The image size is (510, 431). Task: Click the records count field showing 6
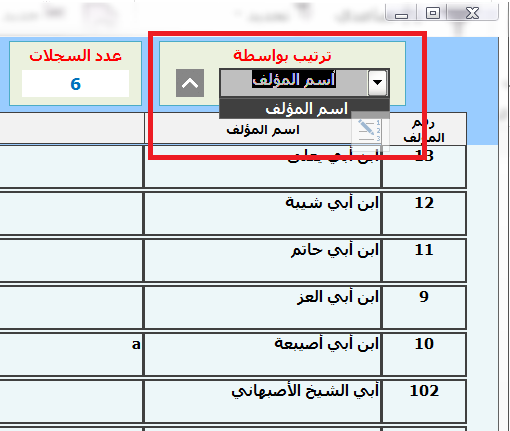75,83
